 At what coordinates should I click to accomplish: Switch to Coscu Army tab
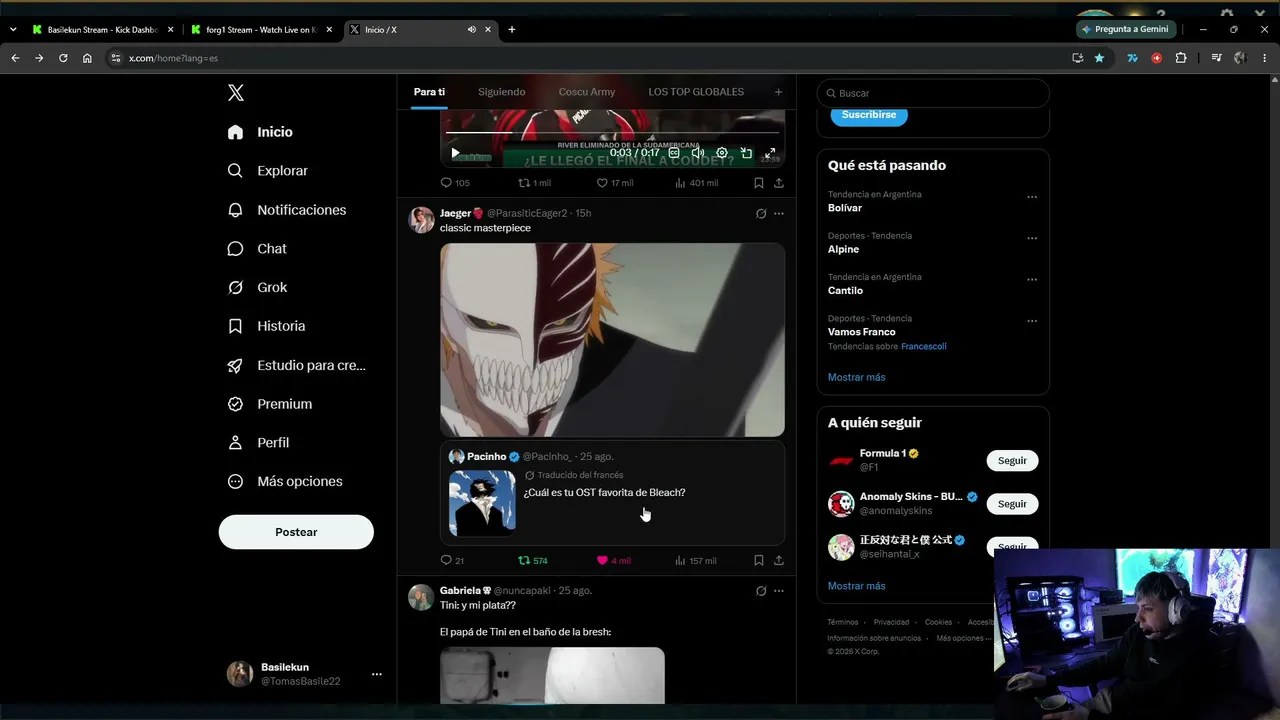(587, 92)
